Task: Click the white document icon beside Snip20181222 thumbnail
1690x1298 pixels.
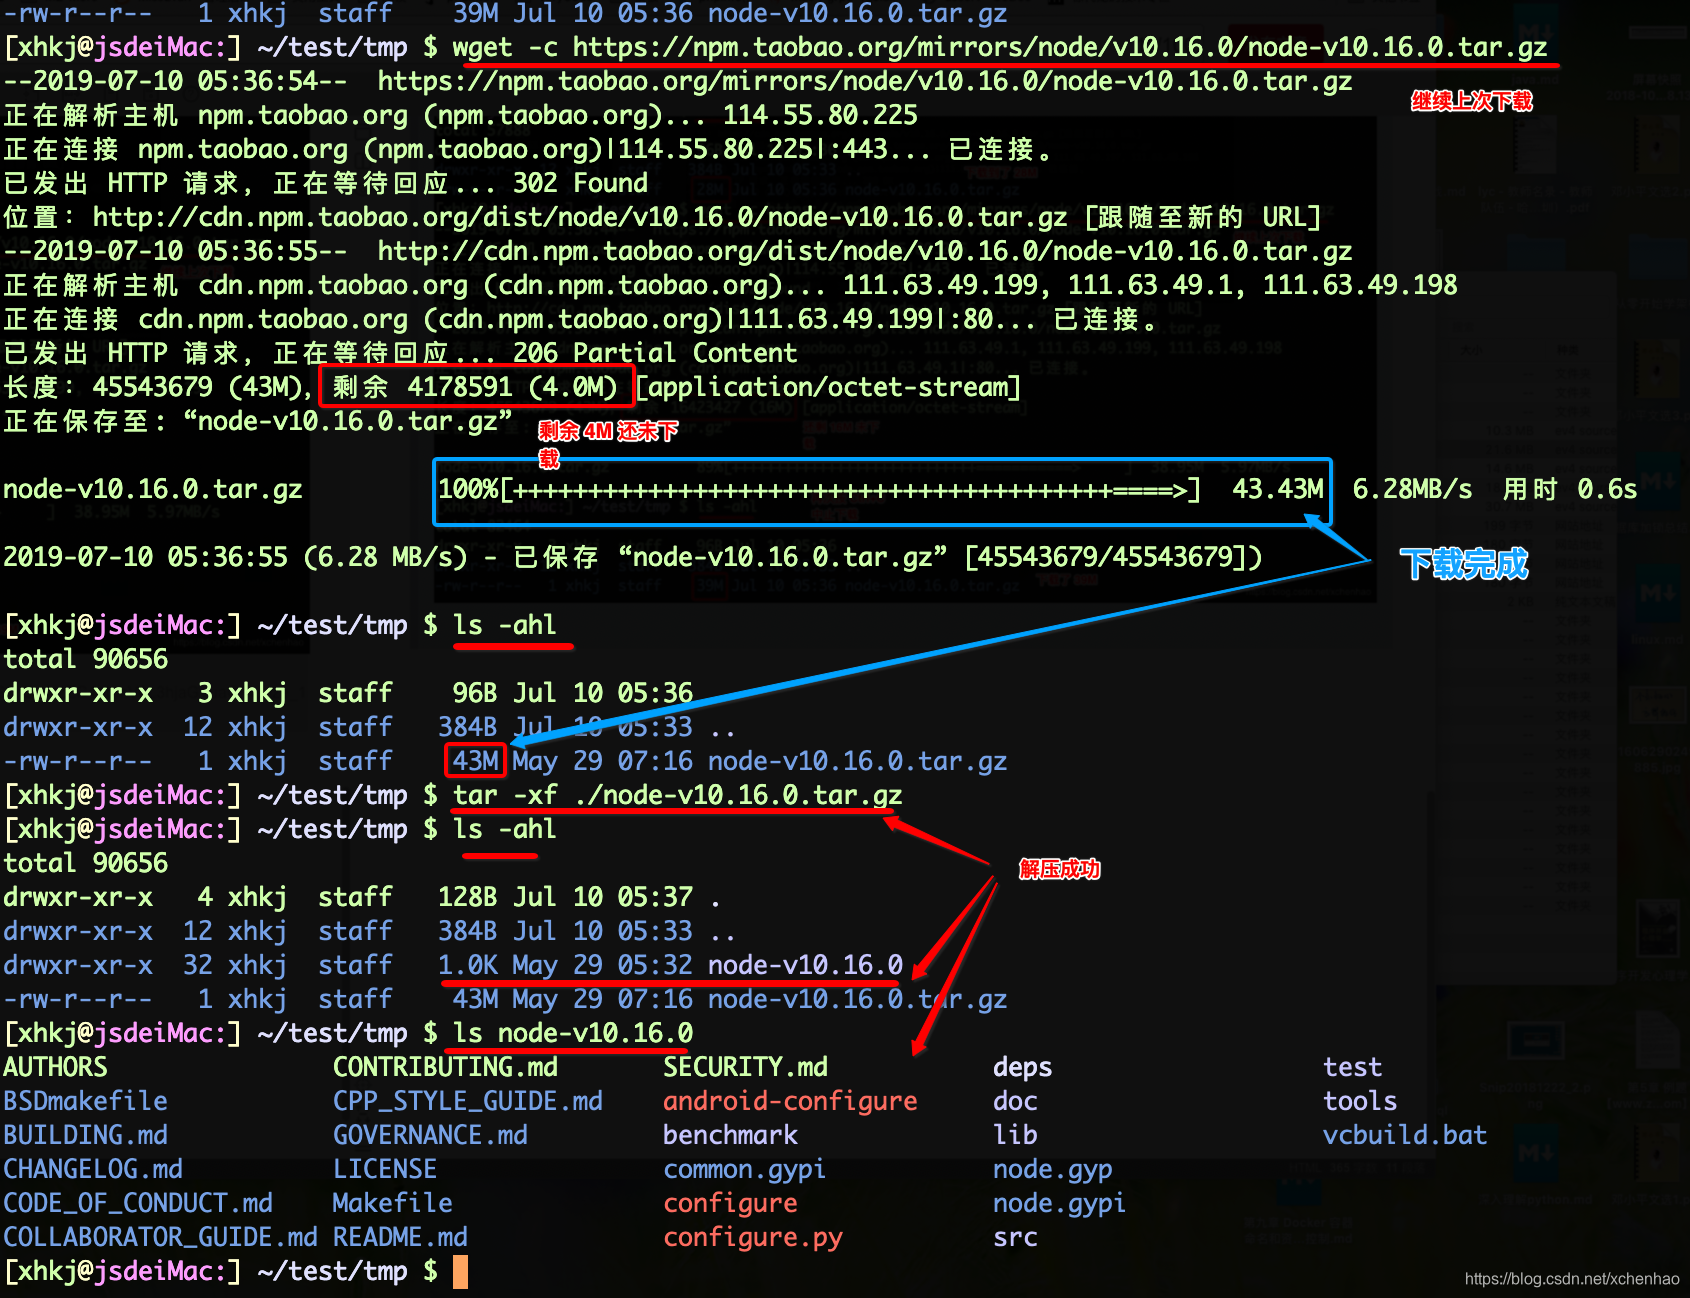Action: 1657,1040
